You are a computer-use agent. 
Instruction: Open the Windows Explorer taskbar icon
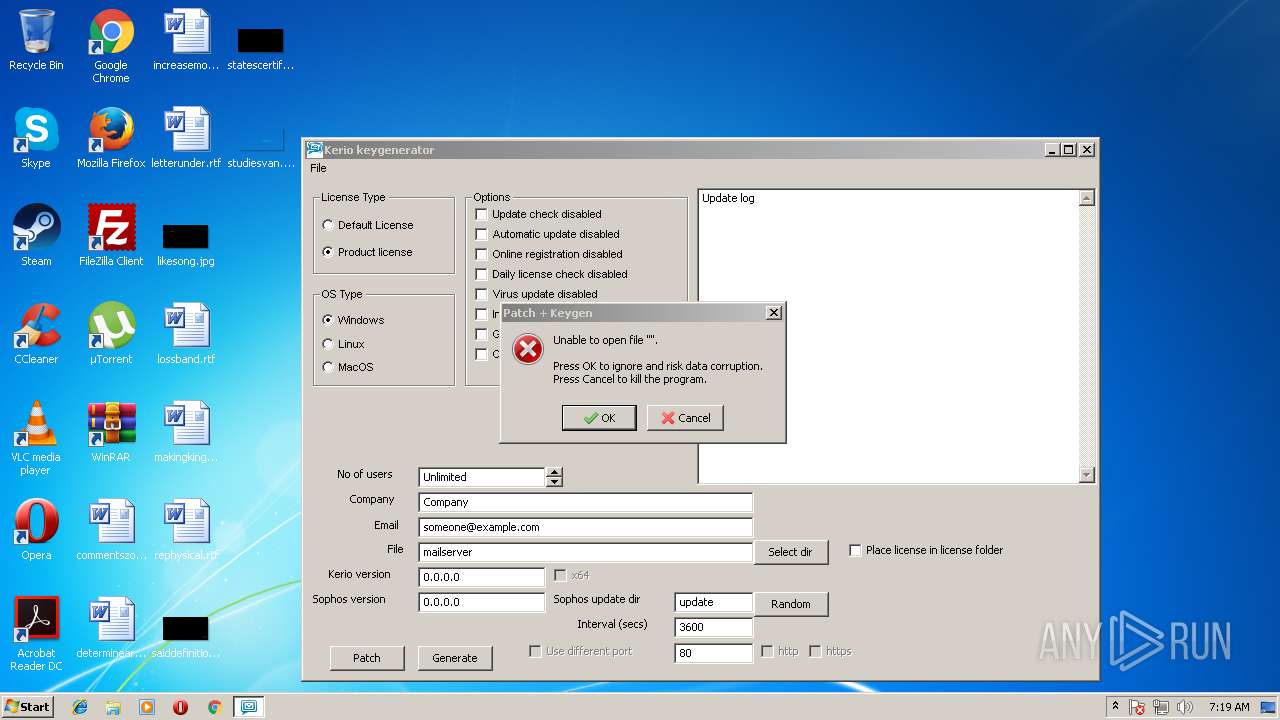click(x=113, y=707)
